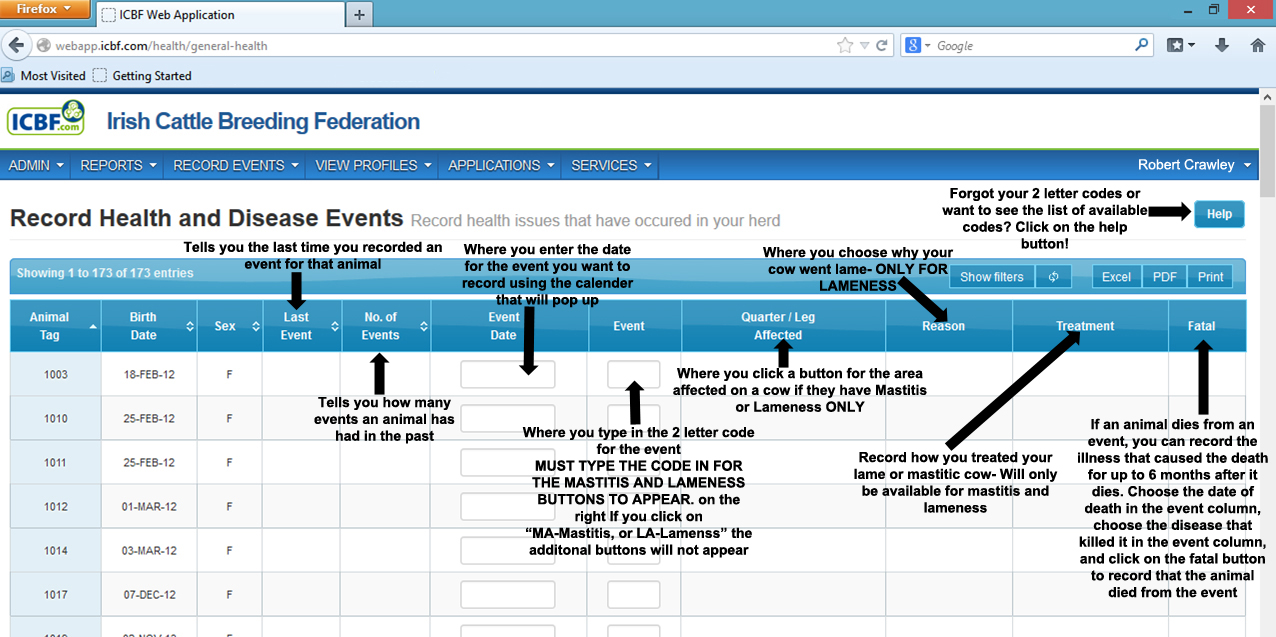Screen dimensions: 1276x637
Task: Open the Firefox application menu
Action: pyautogui.click(x=44, y=9)
